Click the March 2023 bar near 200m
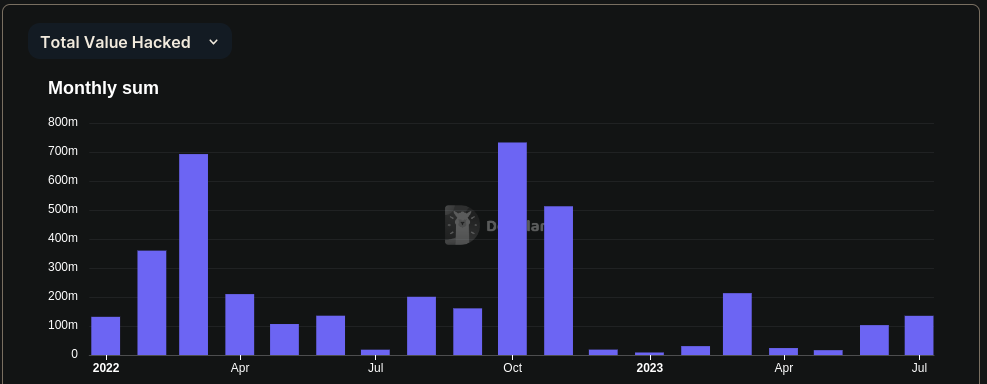Viewport: 987px width, 384px height. click(x=737, y=324)
